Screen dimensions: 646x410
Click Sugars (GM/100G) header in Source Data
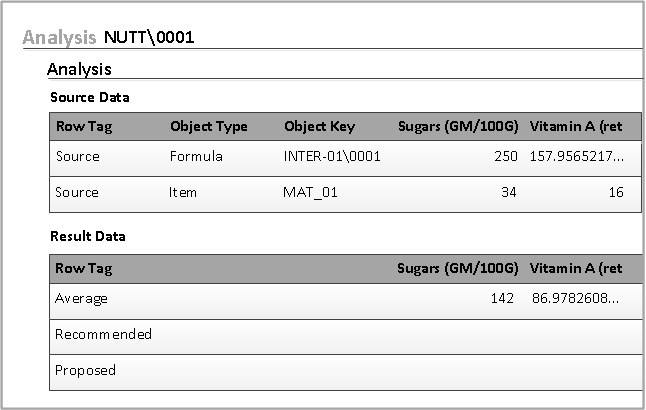[457, 127]
